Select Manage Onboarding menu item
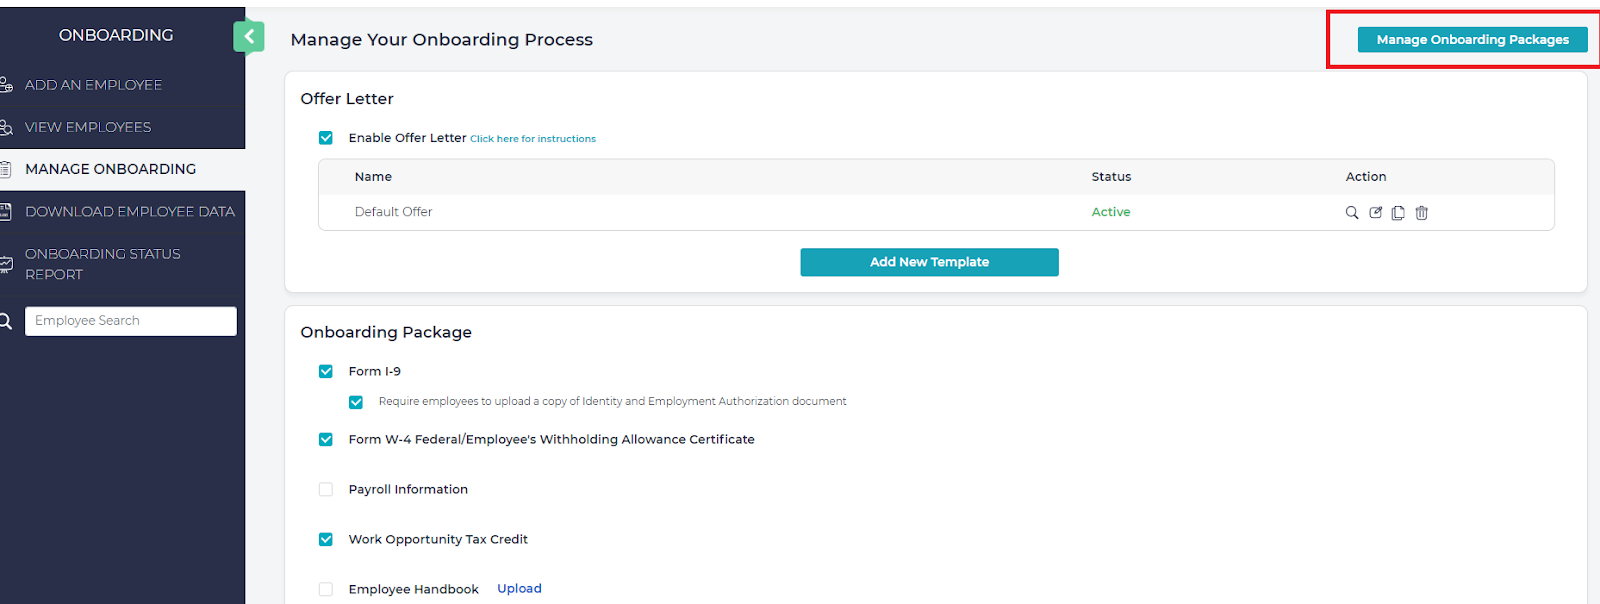The height and width of the screenshot is (604, 1600). click(110, 169)
